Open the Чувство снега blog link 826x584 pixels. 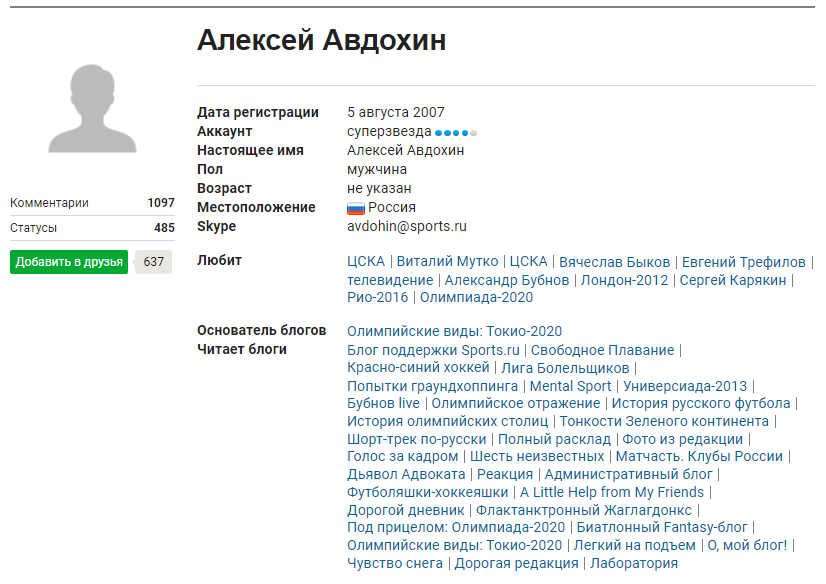(395, 563)
